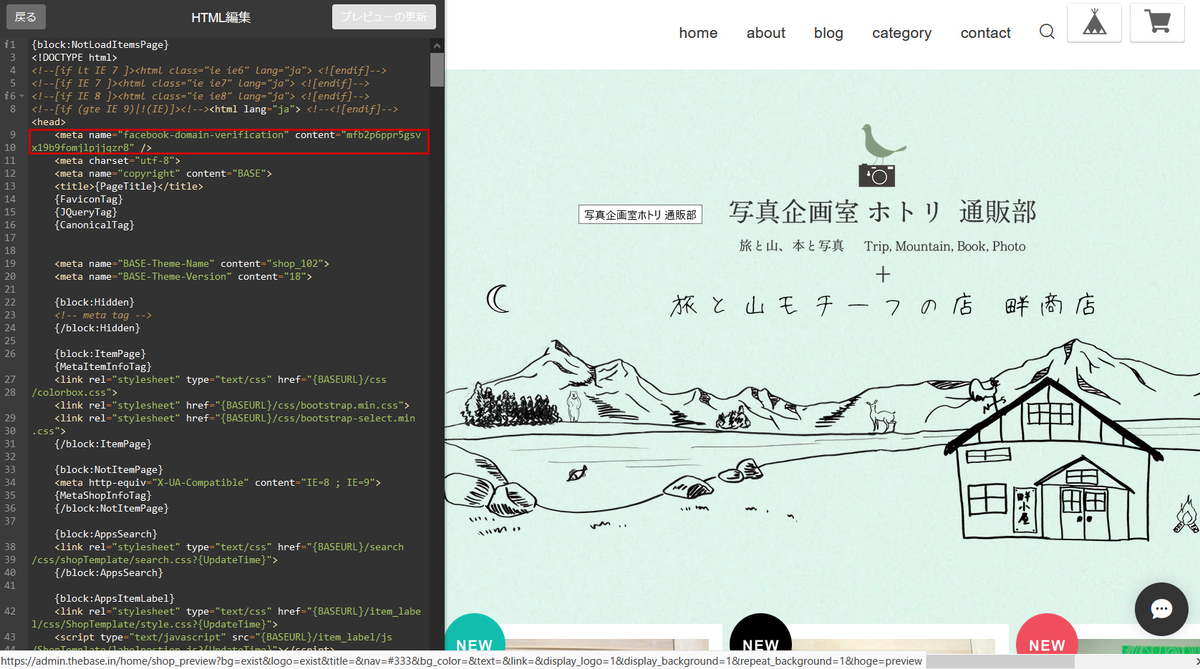Open the shopping cart icon
This screenshot has width=1200, height=669.
coord(1157,23)
